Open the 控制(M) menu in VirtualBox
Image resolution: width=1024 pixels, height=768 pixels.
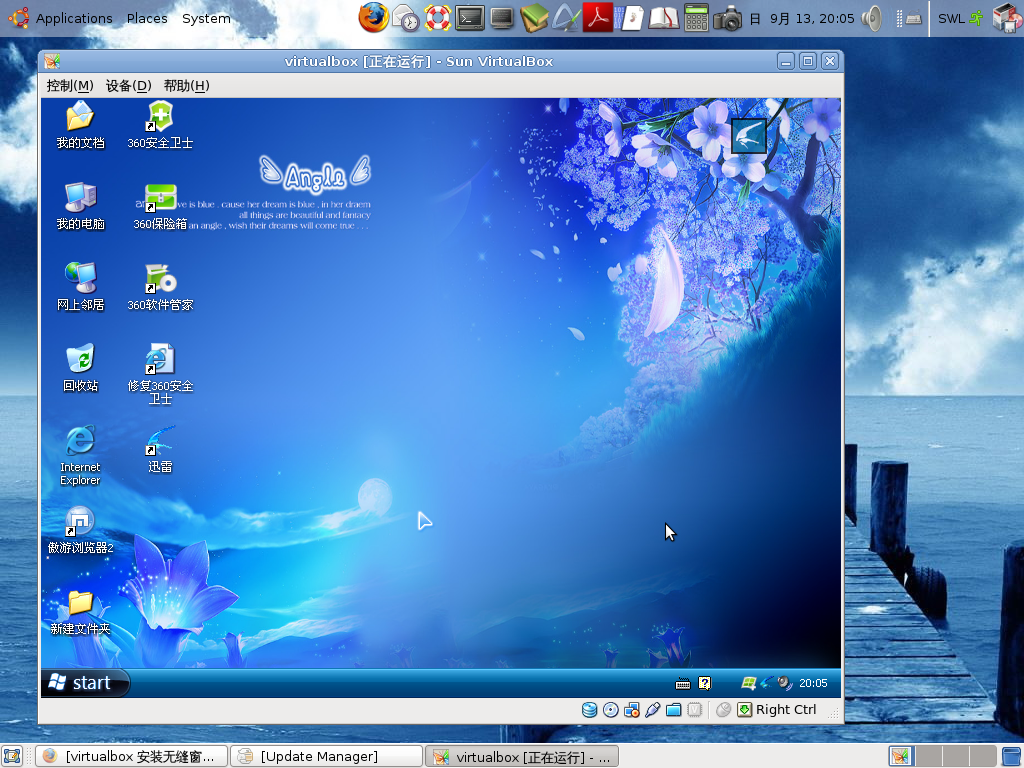[x=70, y=86]
